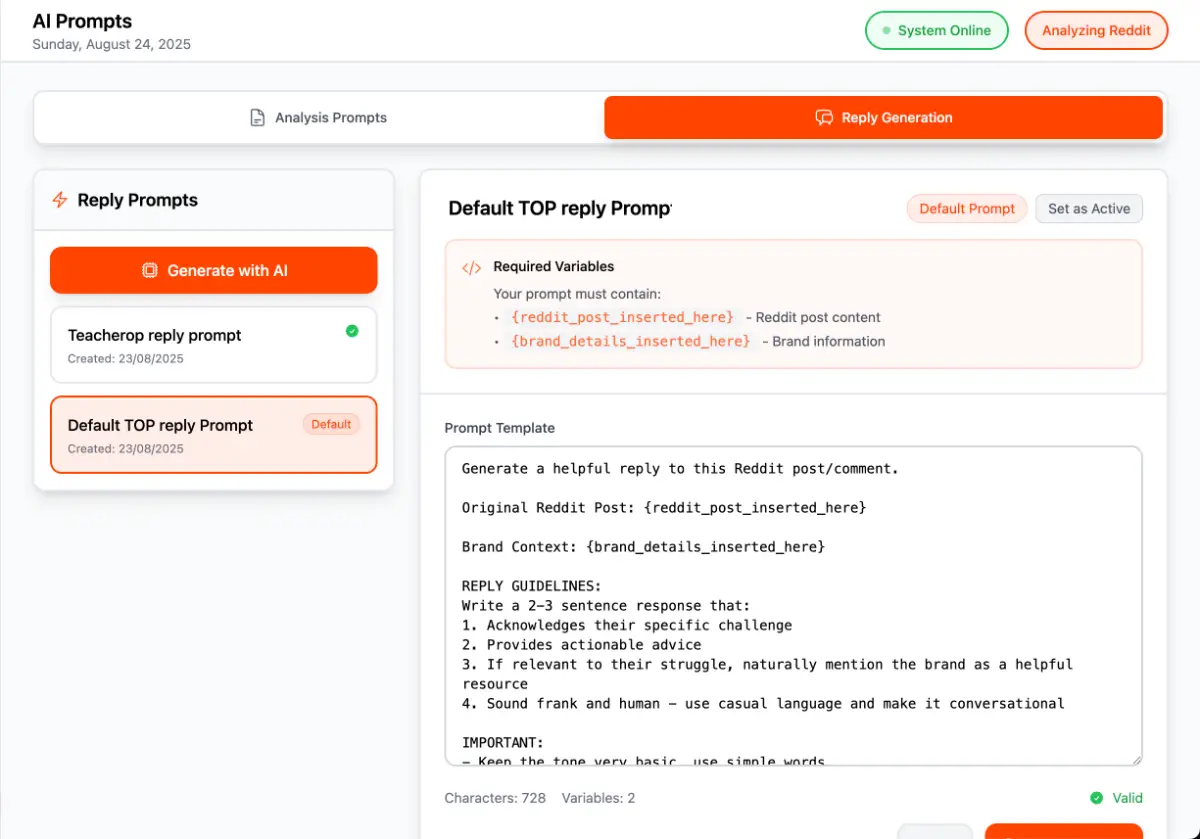Set the Default TOP prompt as active
The image size is (1200, 839).
click(1088, 209)
